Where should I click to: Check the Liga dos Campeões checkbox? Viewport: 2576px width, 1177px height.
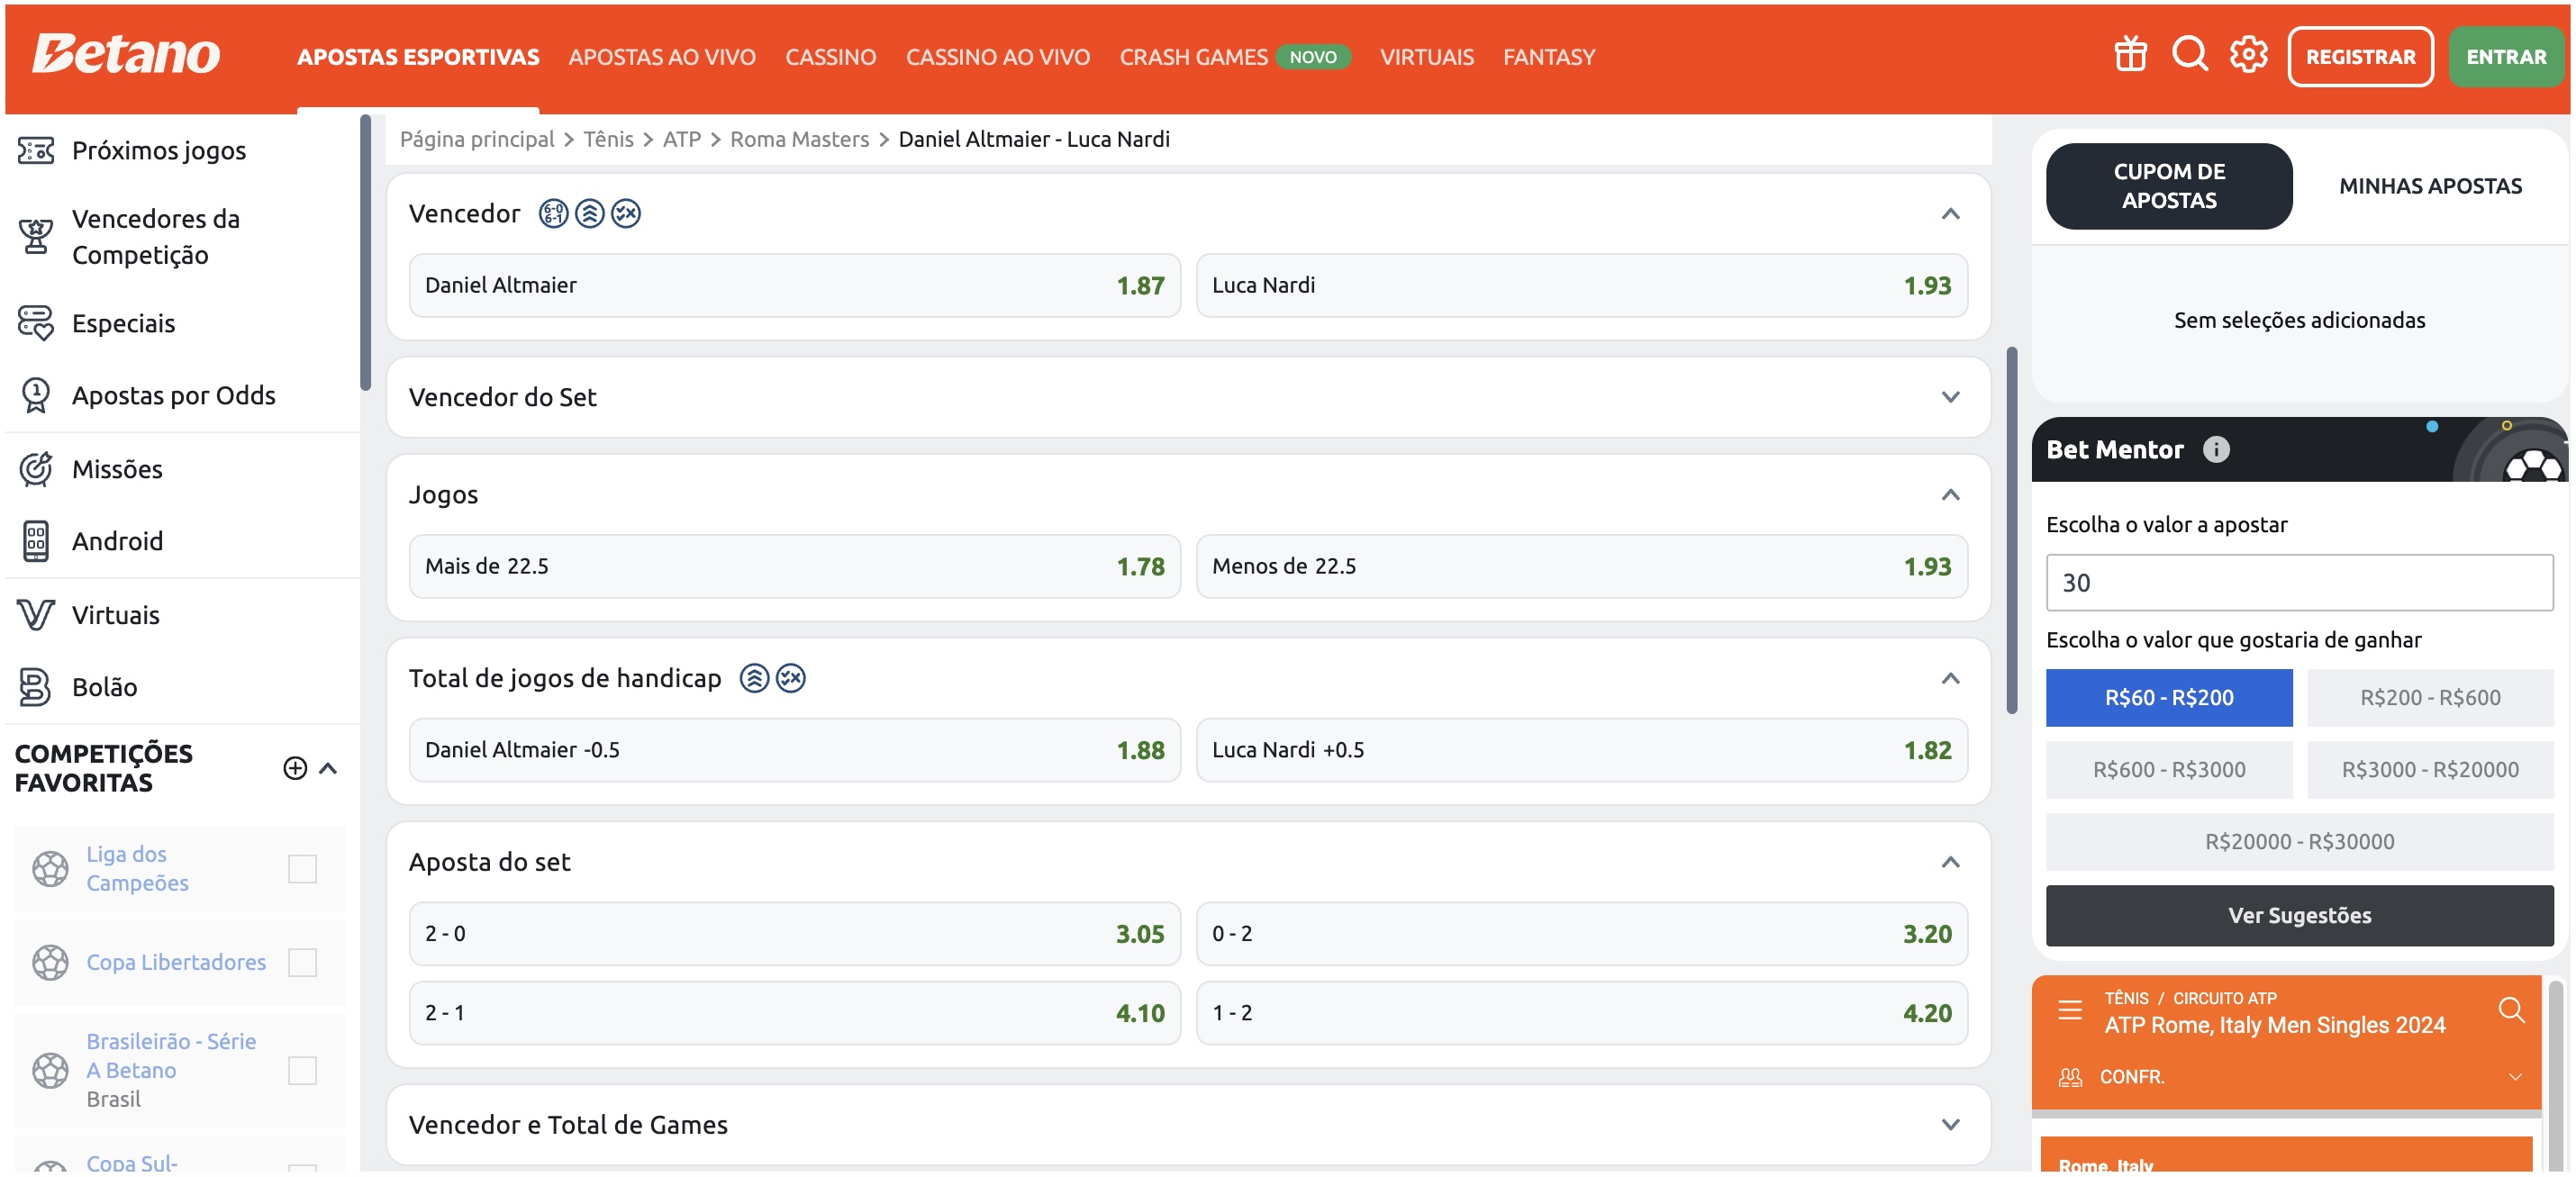click(302, 869)
